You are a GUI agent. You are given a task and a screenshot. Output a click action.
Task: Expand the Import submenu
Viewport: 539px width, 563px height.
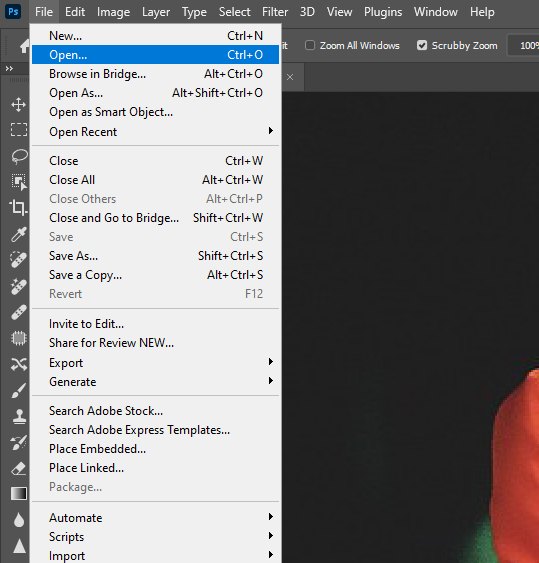155,555
